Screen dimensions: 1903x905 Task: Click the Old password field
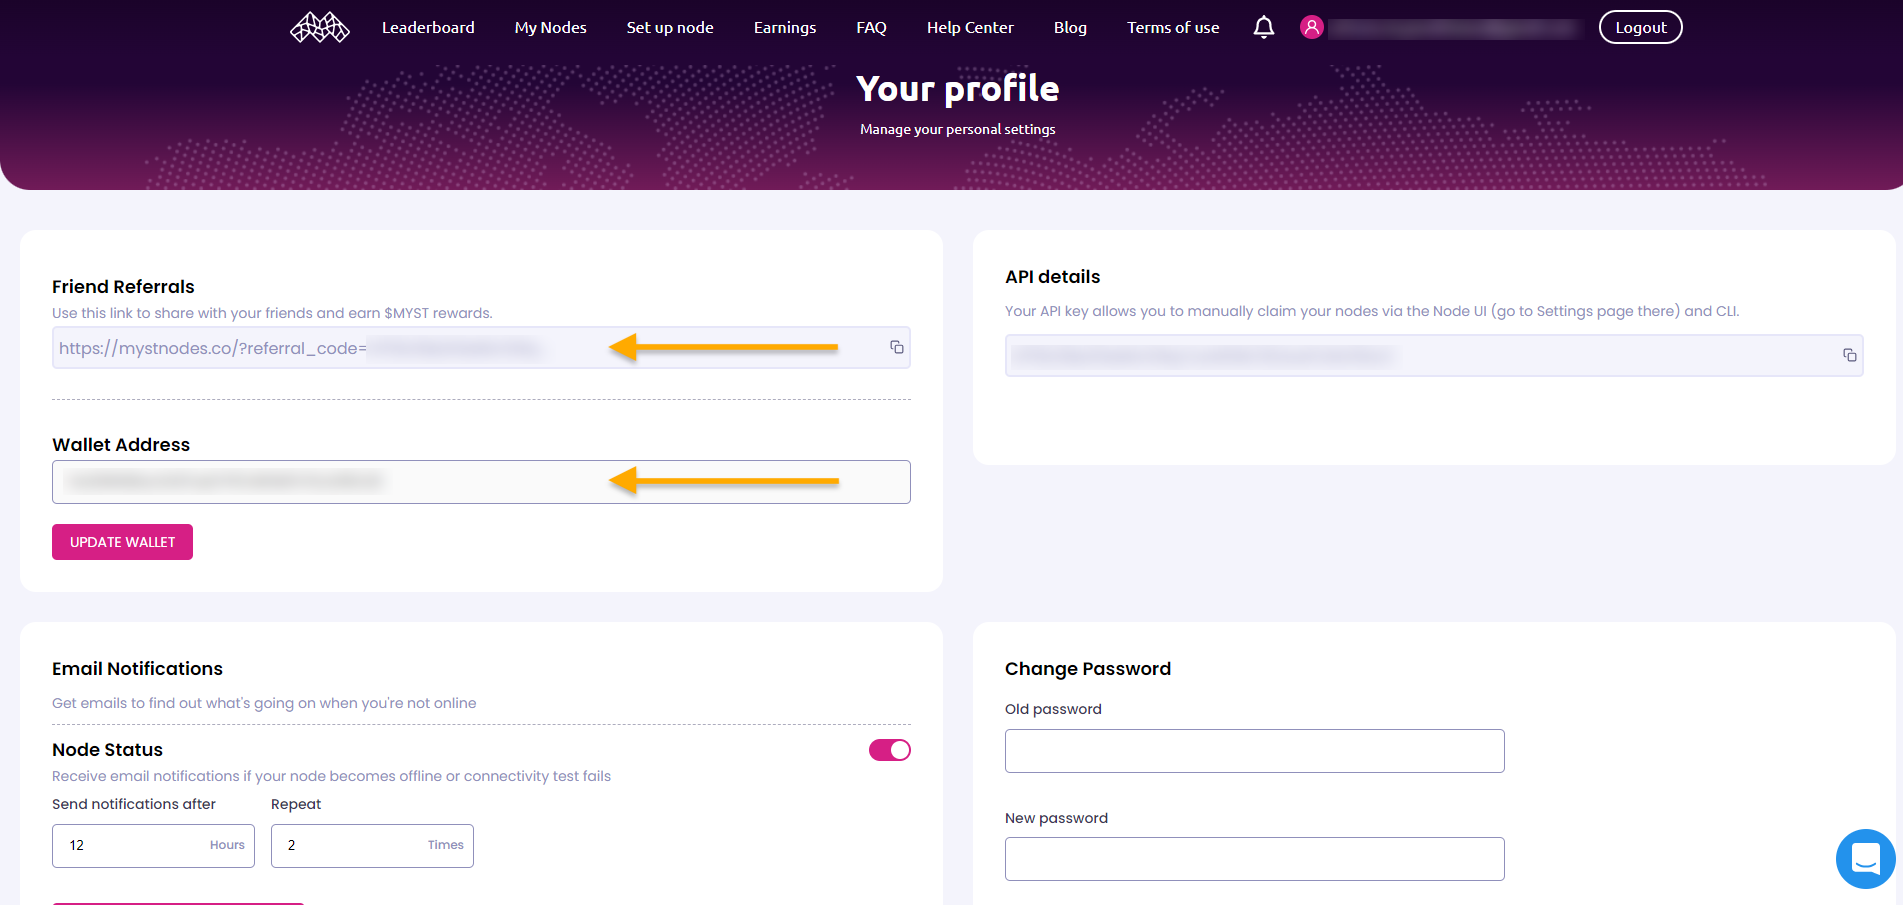(1255, 751)
